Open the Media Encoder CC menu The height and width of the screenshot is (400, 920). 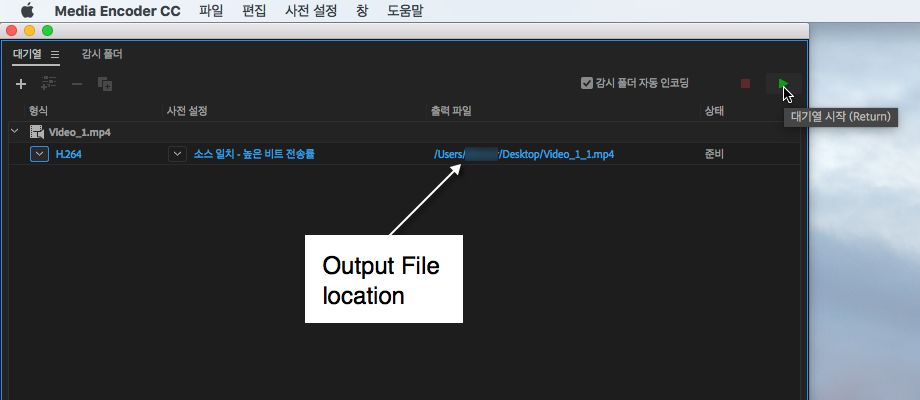click(117, 11)
